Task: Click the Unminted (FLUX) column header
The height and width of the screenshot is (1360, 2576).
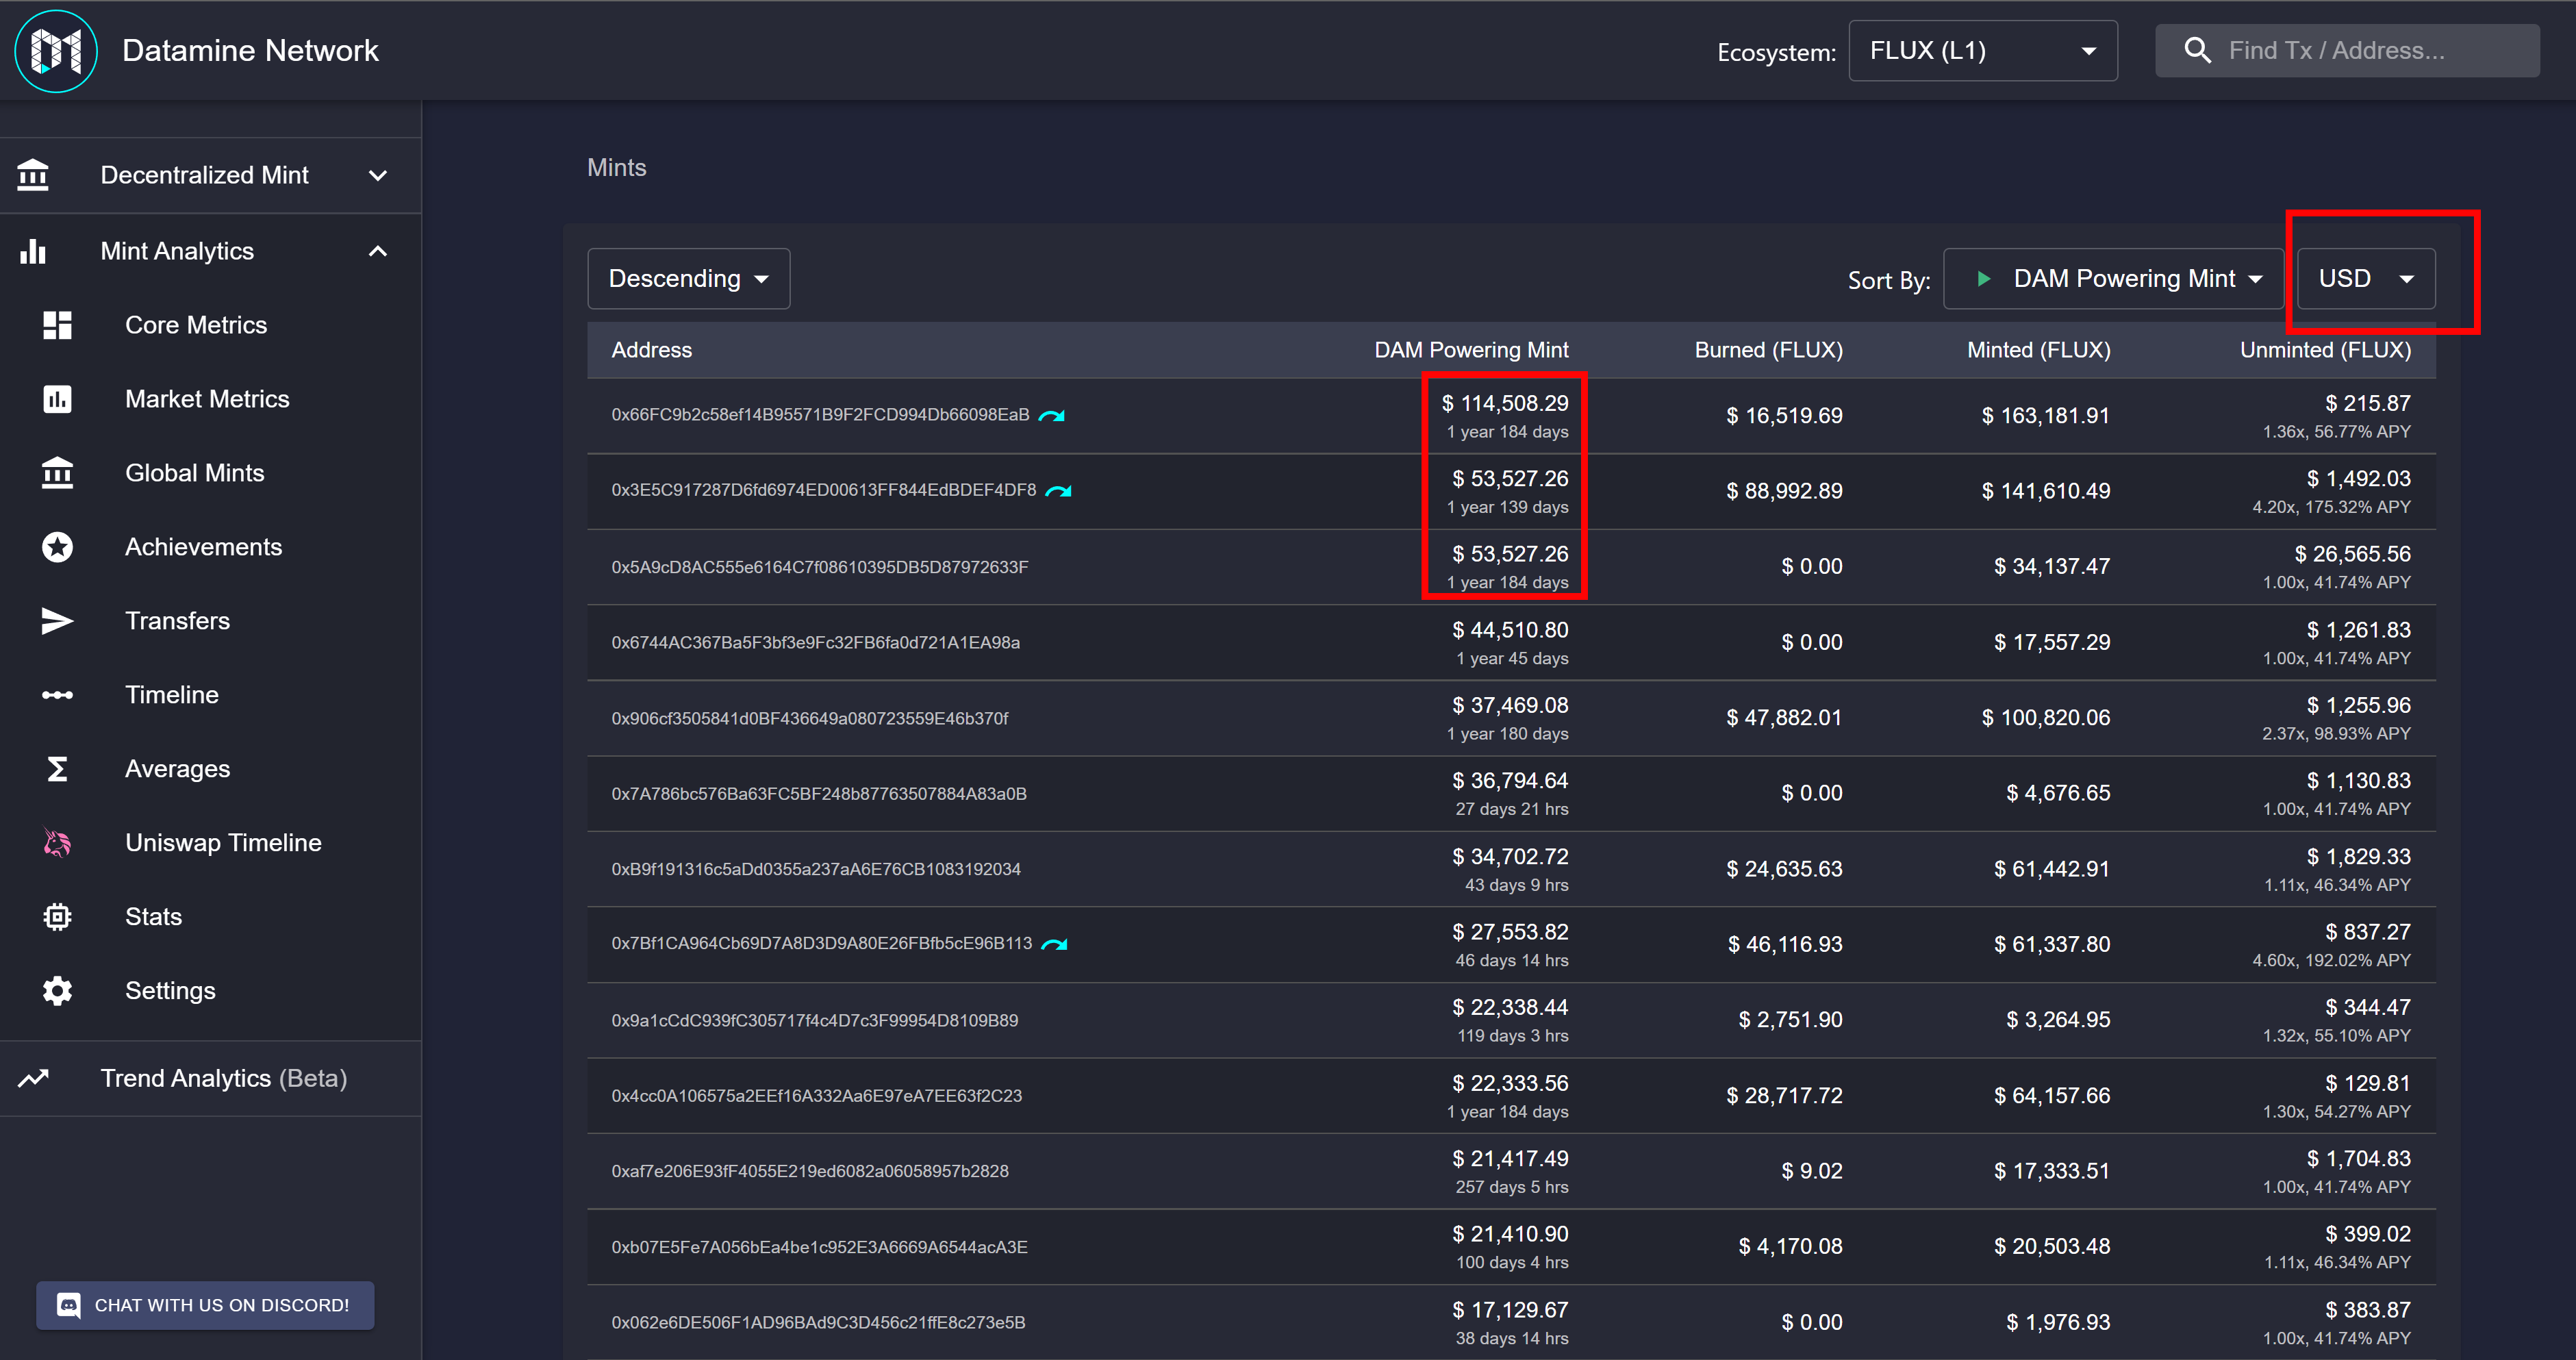Action: (x=2325, y=350)
